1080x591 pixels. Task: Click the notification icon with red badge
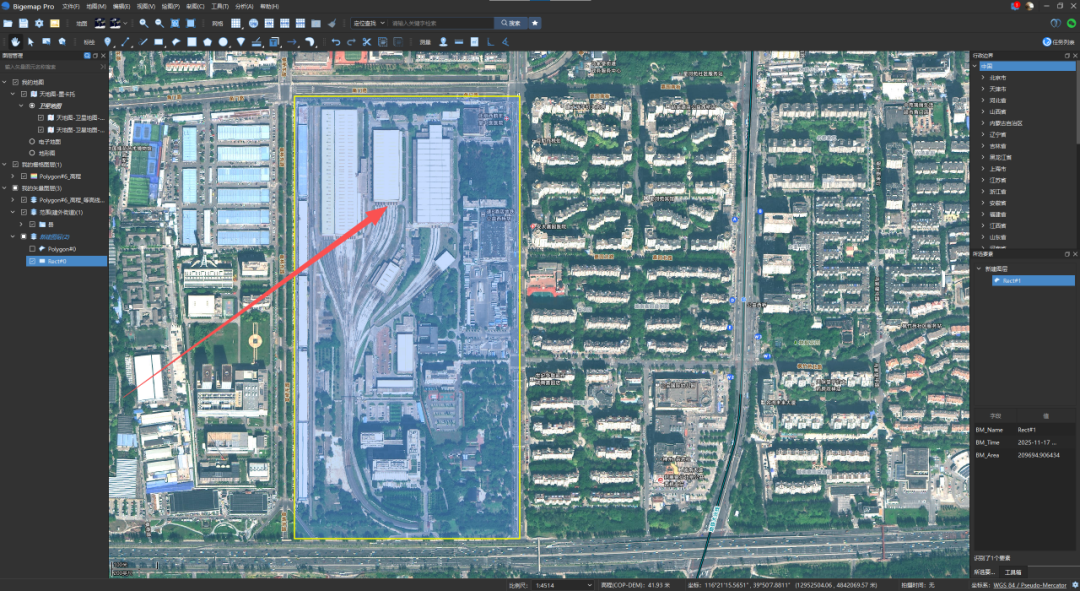[x=1015, y=6]
